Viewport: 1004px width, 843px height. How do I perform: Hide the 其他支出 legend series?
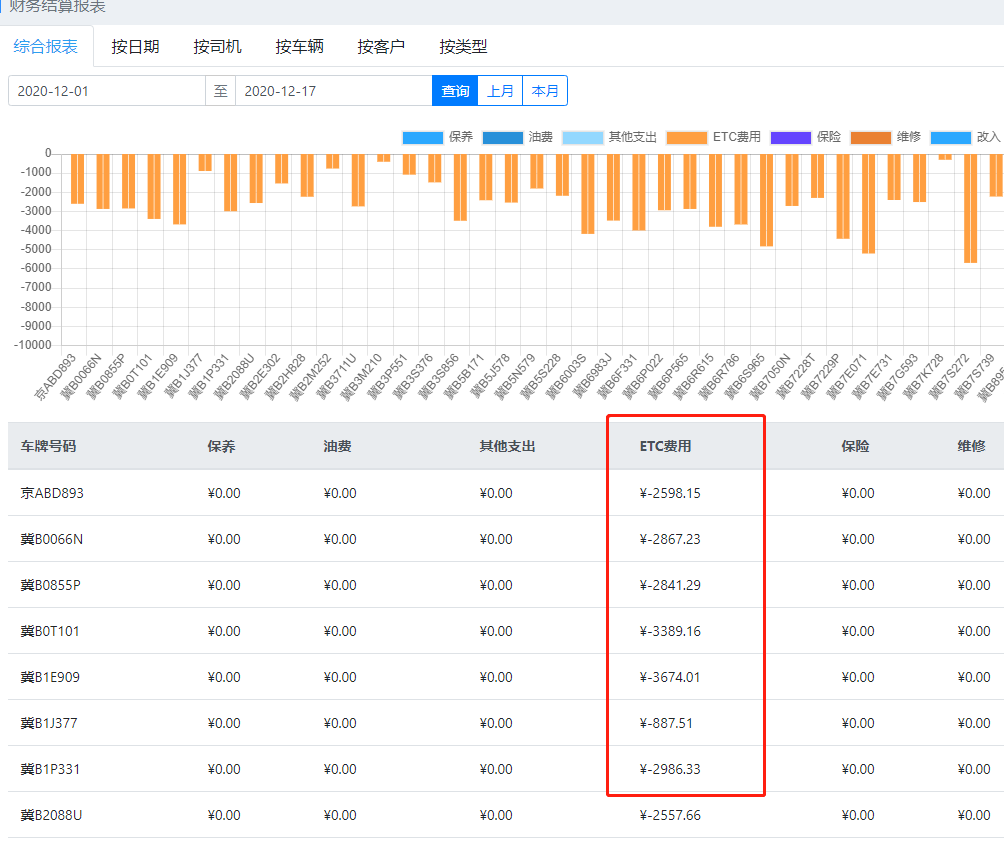(x=582, y=137)
